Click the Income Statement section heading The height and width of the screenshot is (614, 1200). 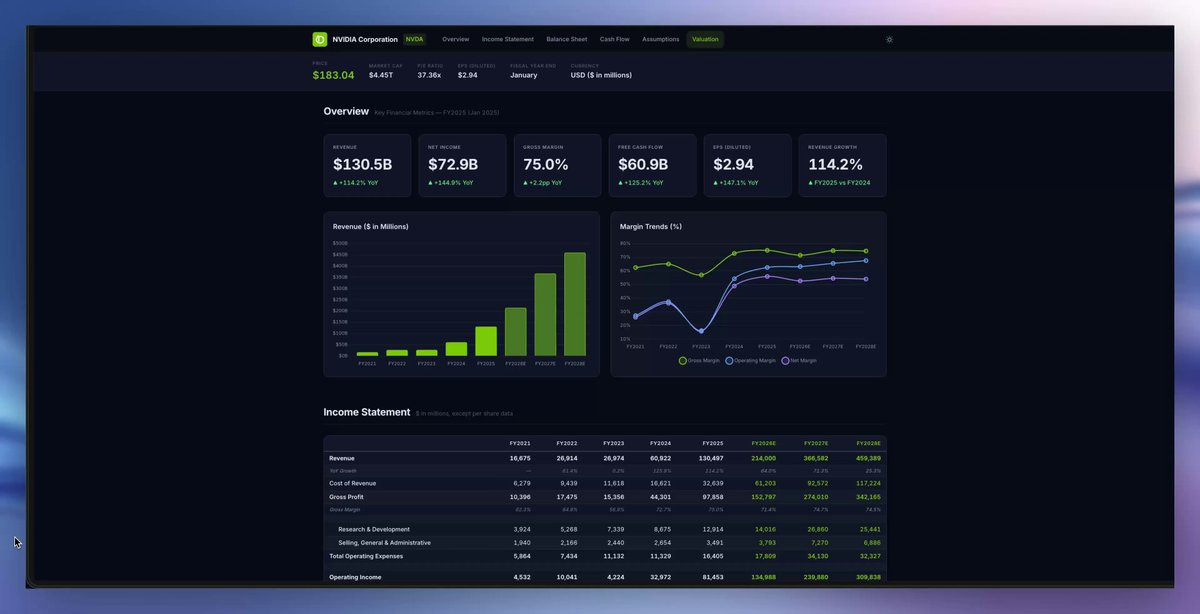pos(367,412)
